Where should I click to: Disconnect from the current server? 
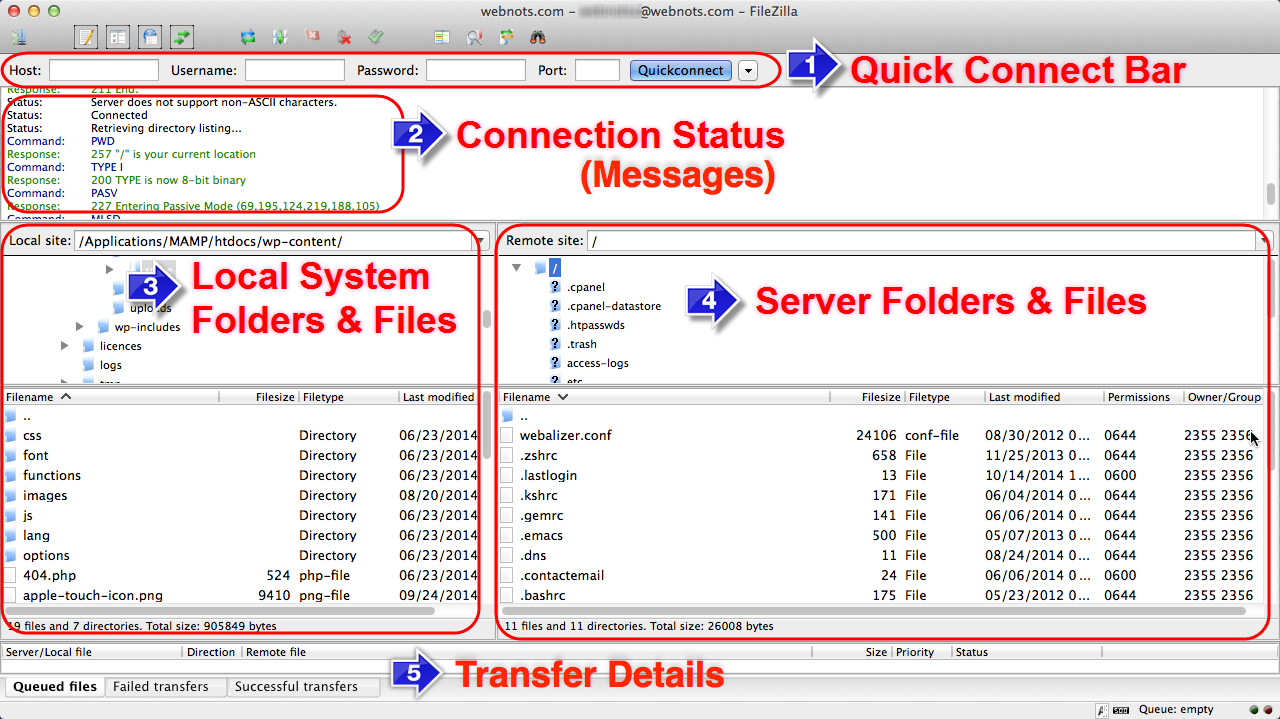pyautogui.click(x=344, y=38)
